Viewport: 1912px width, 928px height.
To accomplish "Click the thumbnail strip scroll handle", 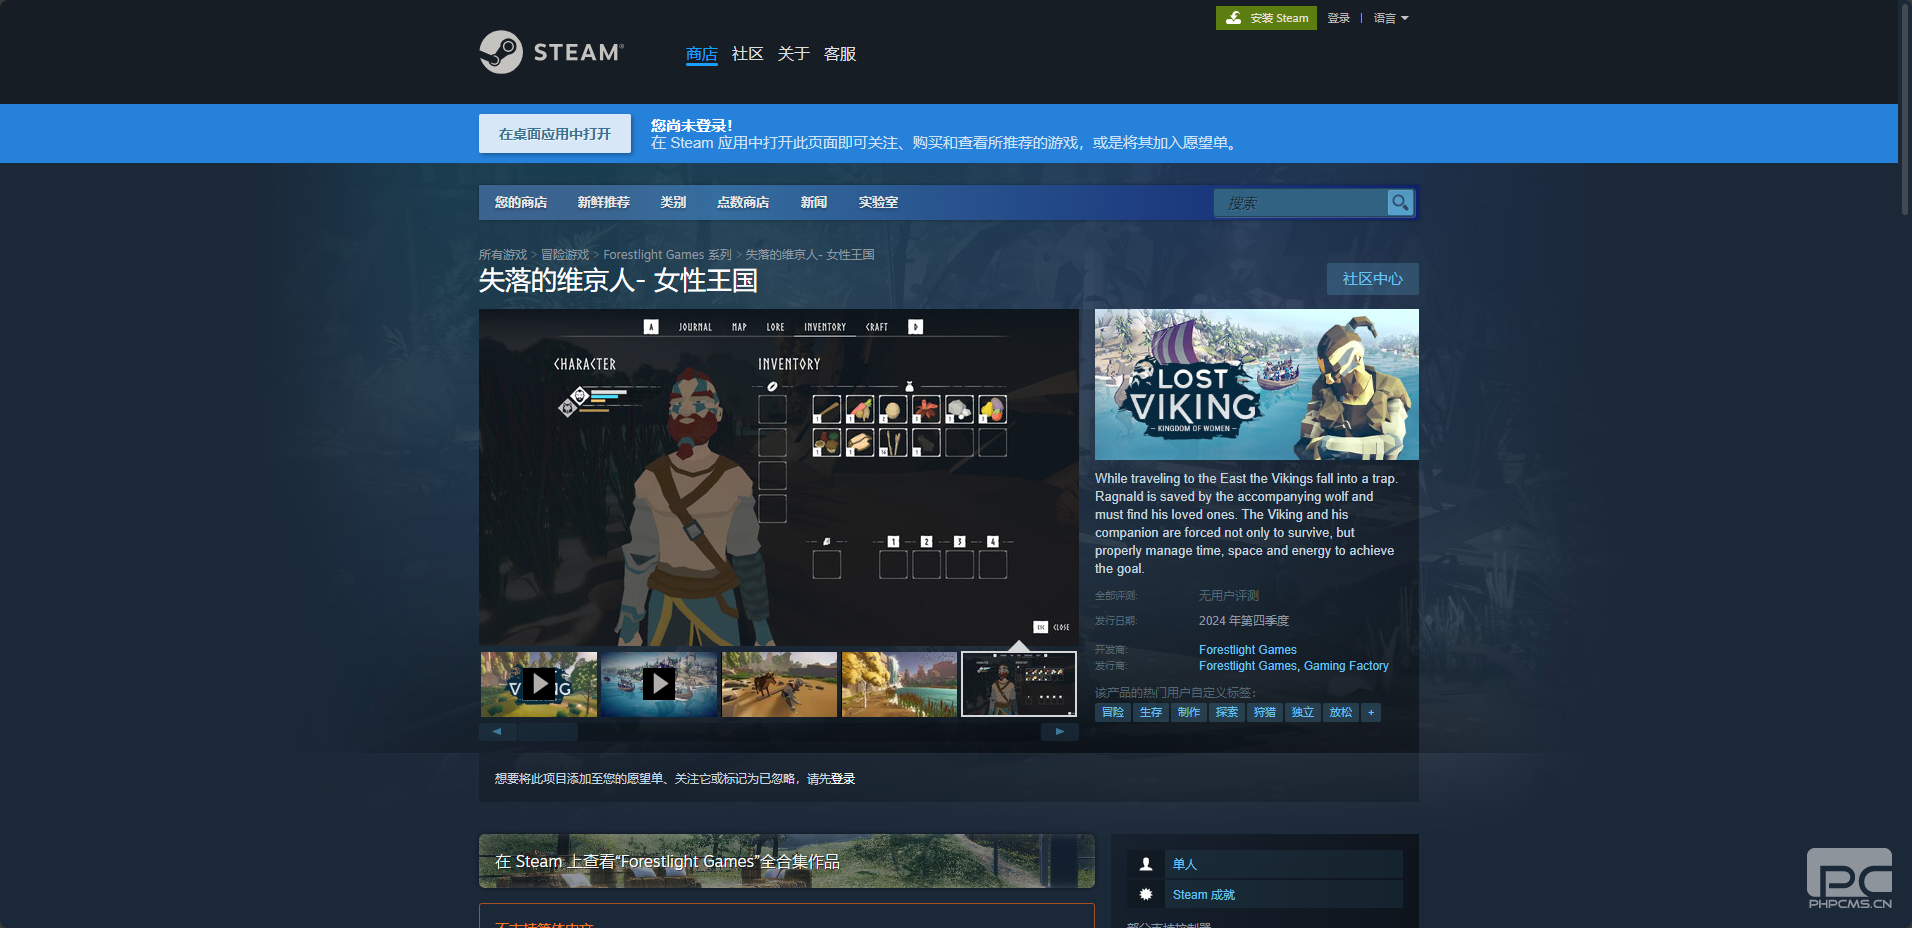I will click(x=547, y=732).
